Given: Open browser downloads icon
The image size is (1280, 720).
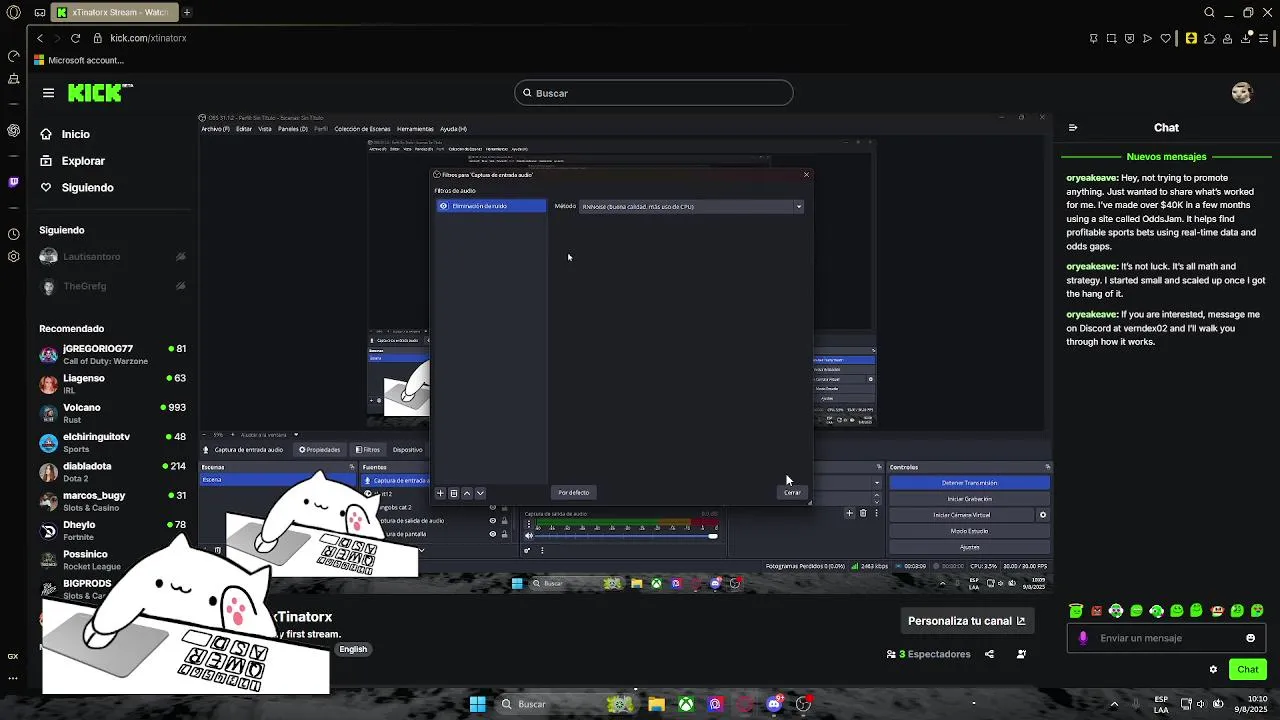Looking at the screenshot, I should click(x=1246, y=38).
